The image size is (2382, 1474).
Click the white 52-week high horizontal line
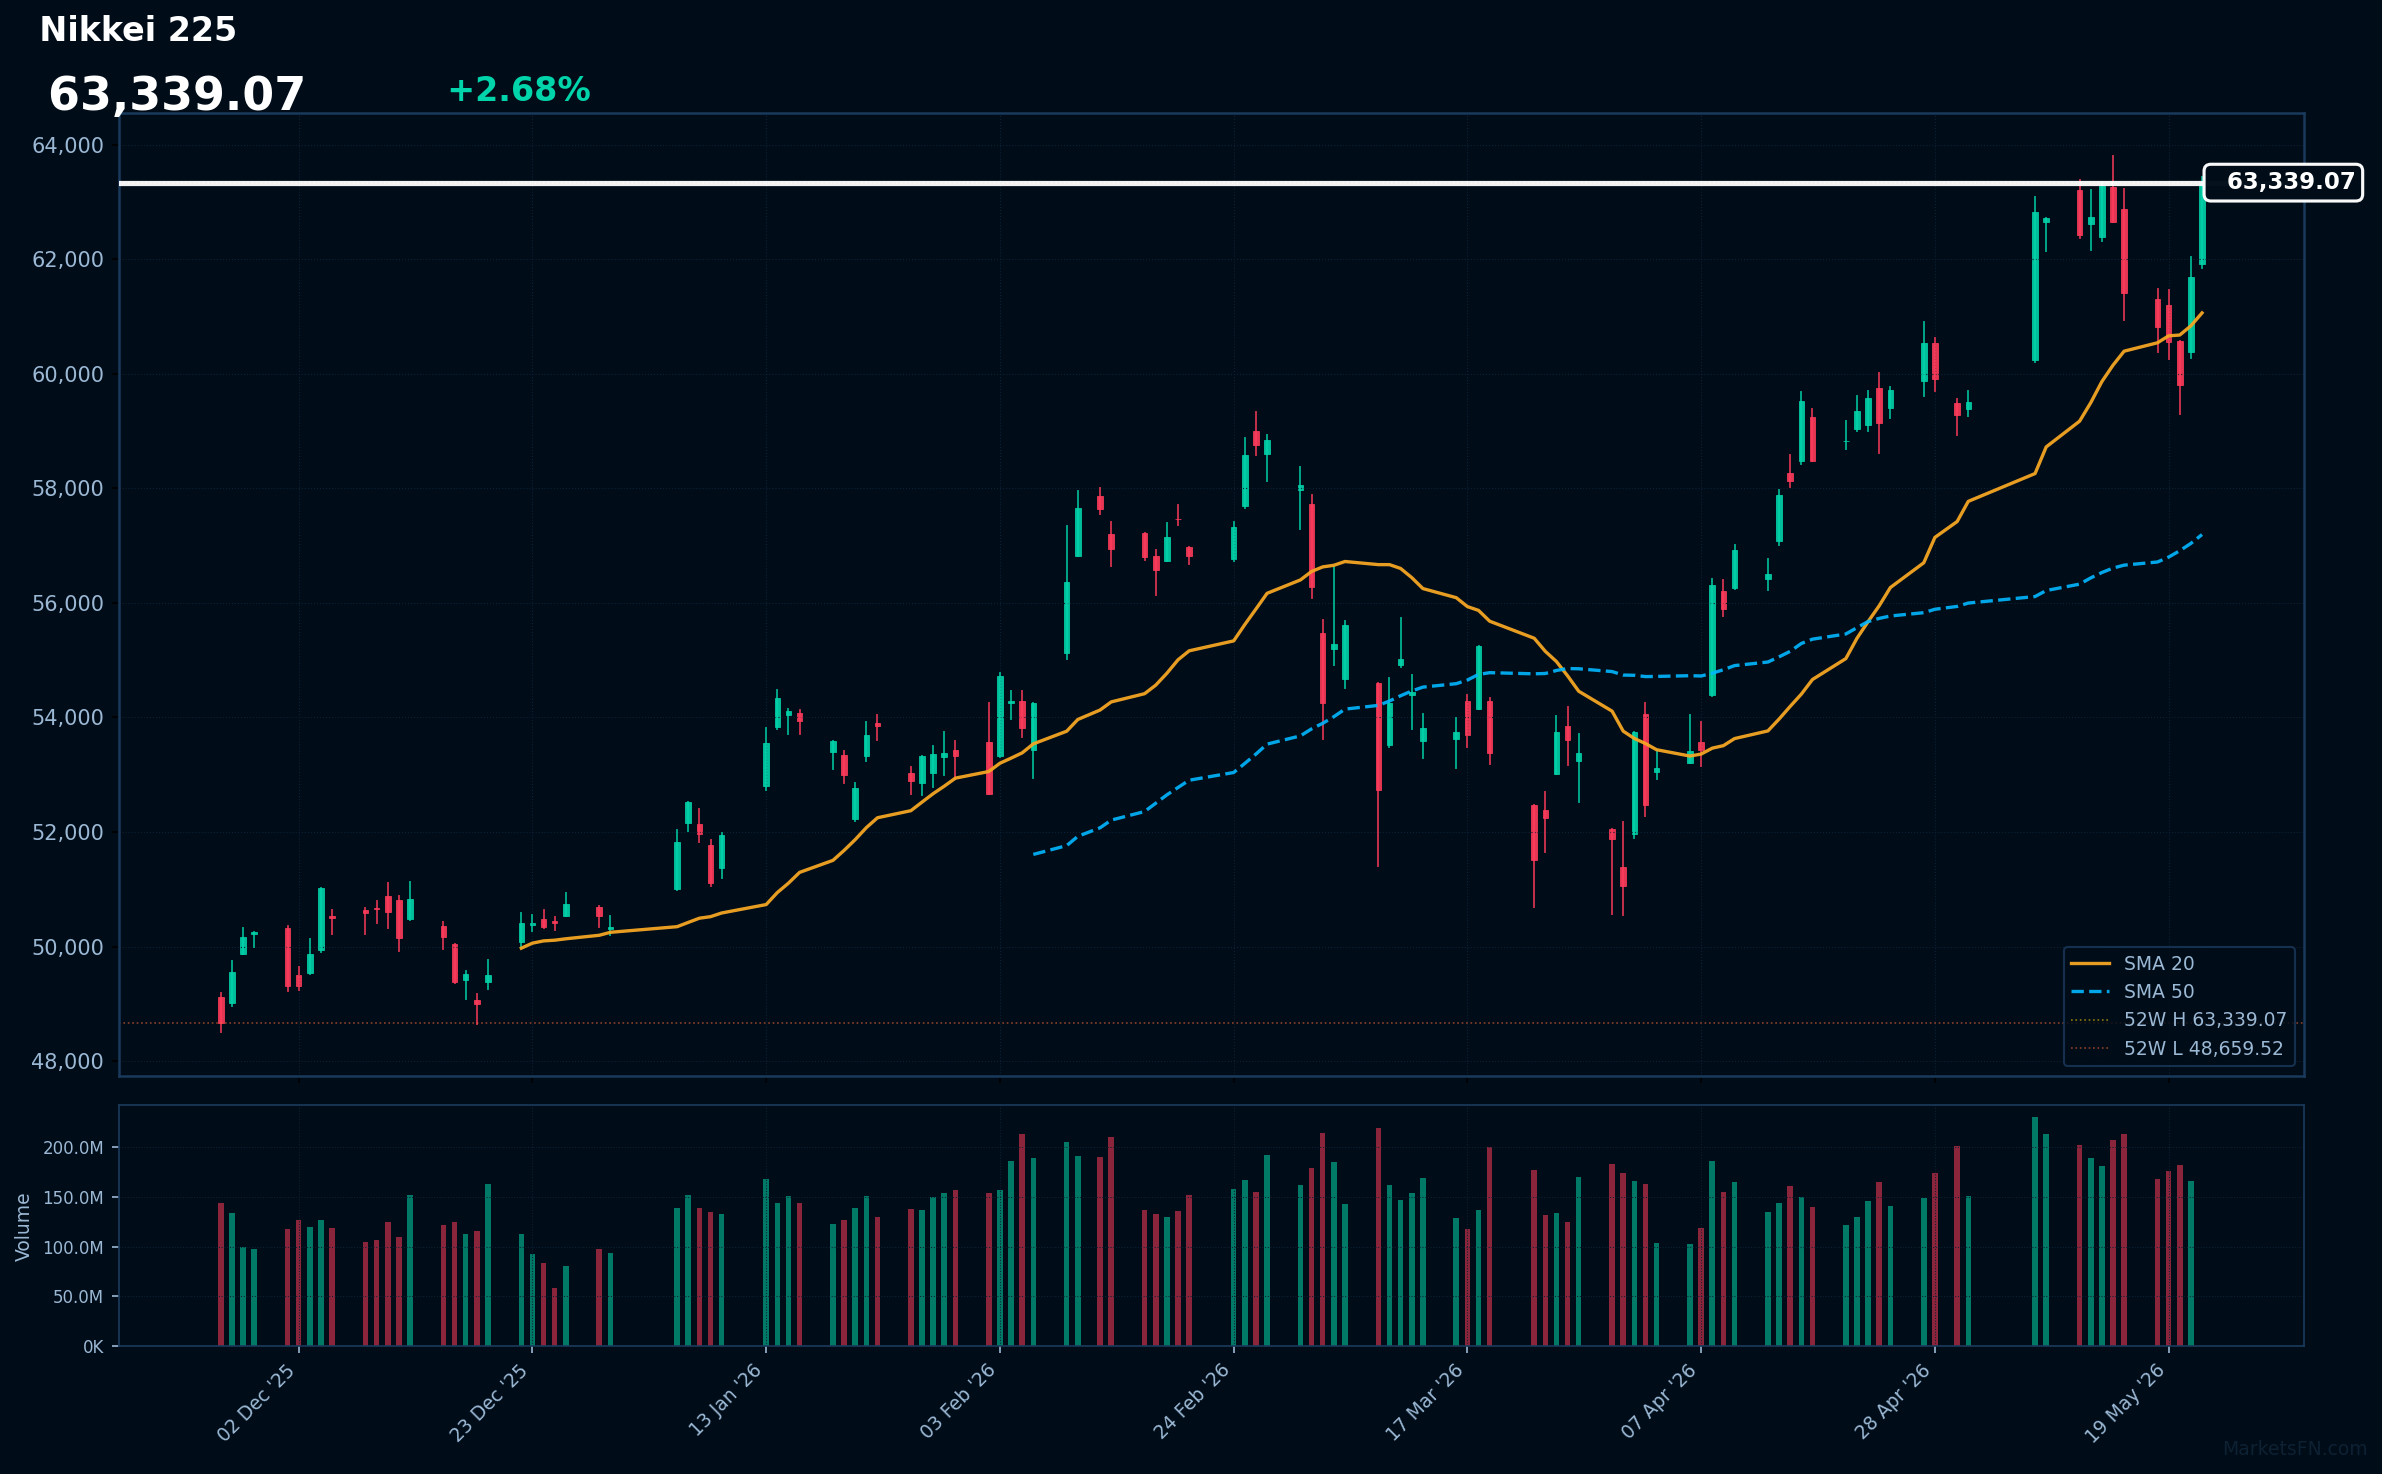click(x=1160, y=183)
